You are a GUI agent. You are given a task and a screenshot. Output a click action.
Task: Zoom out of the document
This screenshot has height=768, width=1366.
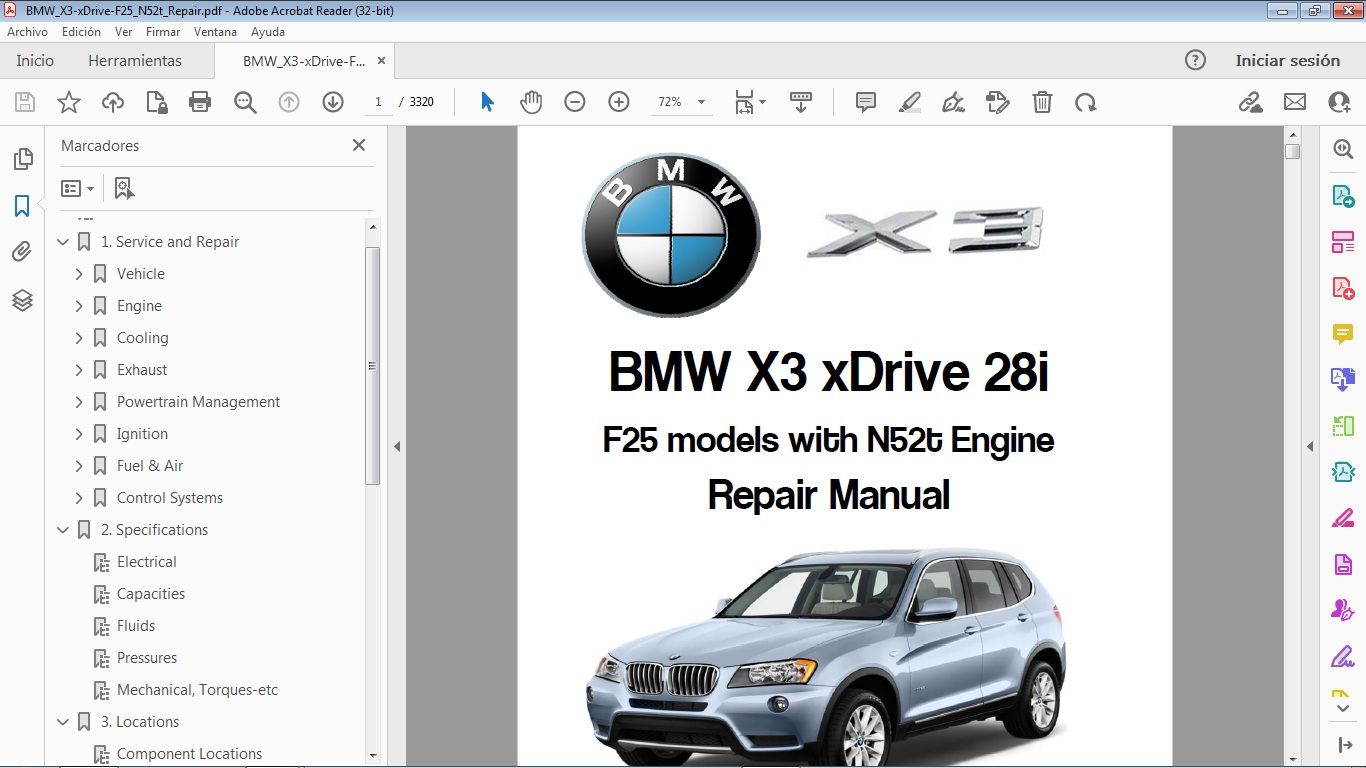[574, 101]
